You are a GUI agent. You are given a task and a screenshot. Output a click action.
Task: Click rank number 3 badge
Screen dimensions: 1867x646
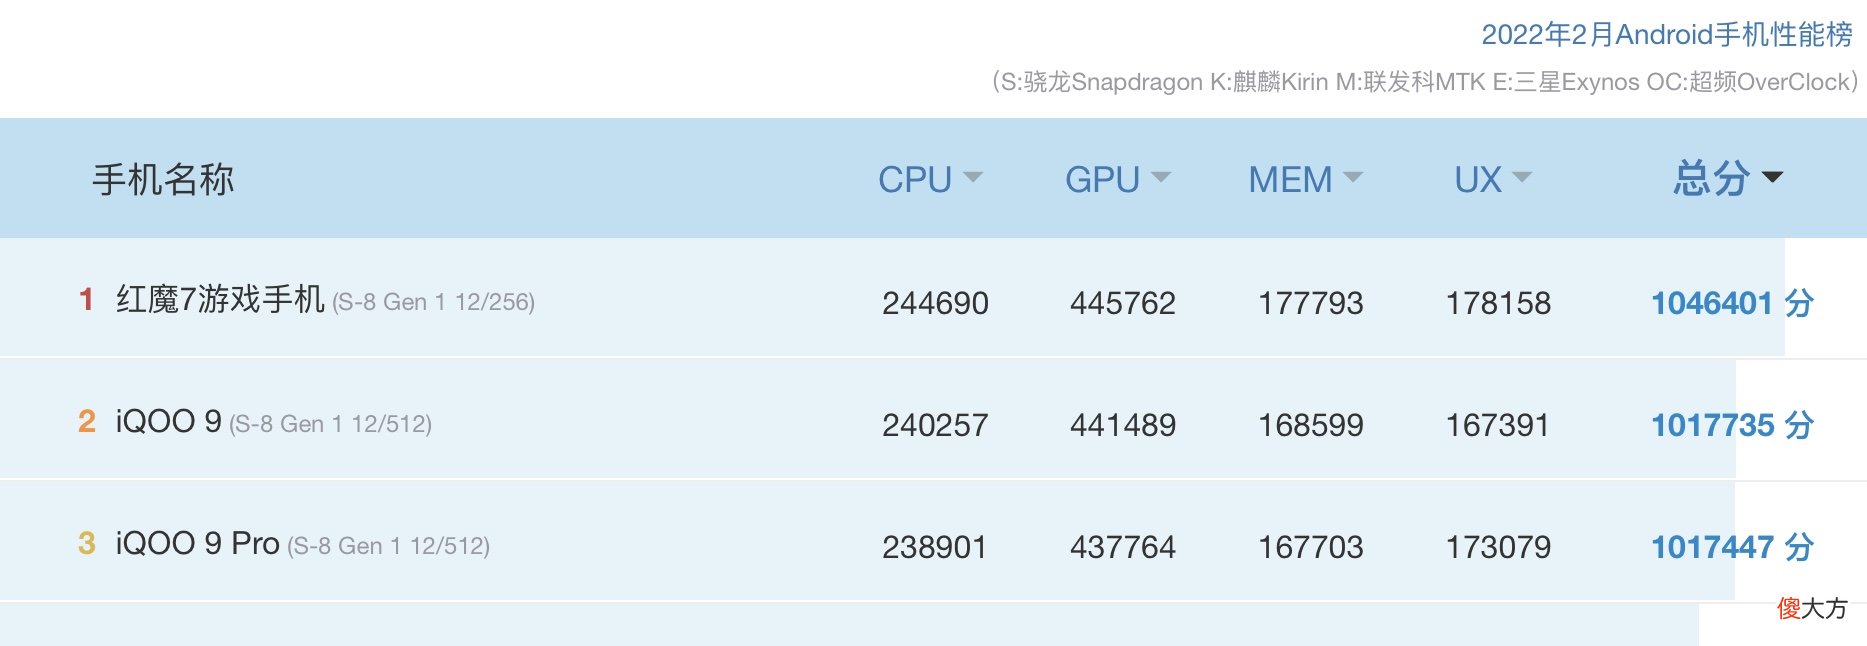coord(87,543)
